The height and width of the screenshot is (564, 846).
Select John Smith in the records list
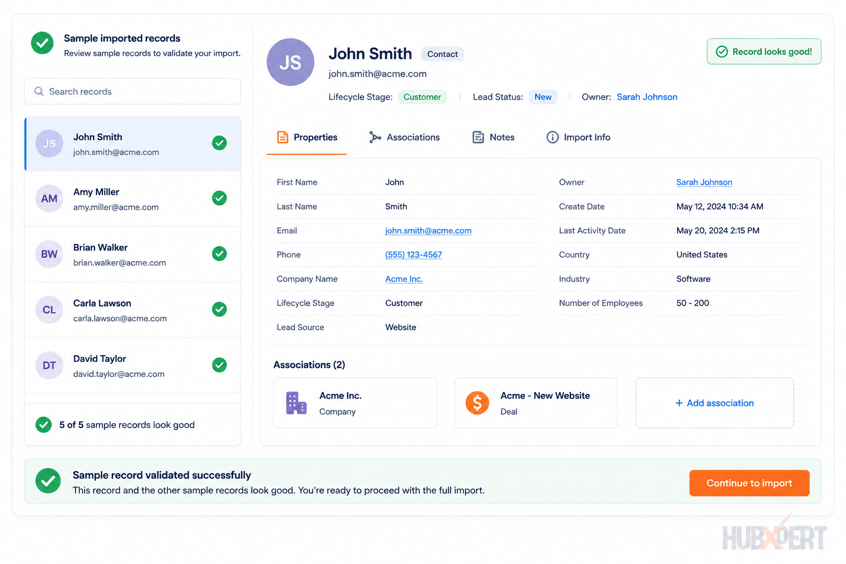[x=132, y=144]
